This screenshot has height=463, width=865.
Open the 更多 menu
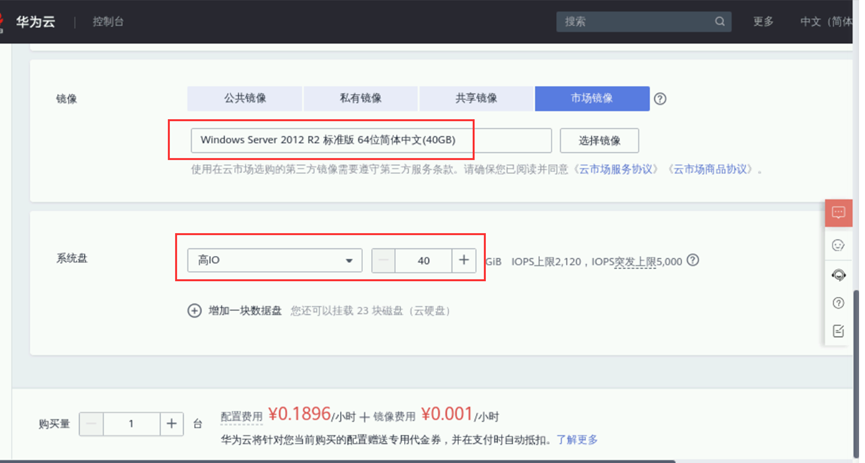(763, 22)
